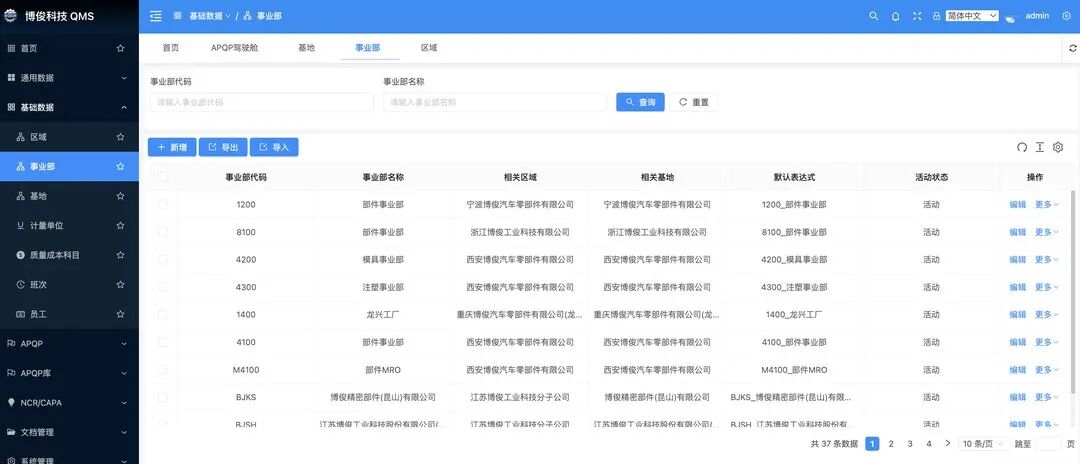
Task: Select all rows with header checkbox
Action: click(x=163, y=177)
